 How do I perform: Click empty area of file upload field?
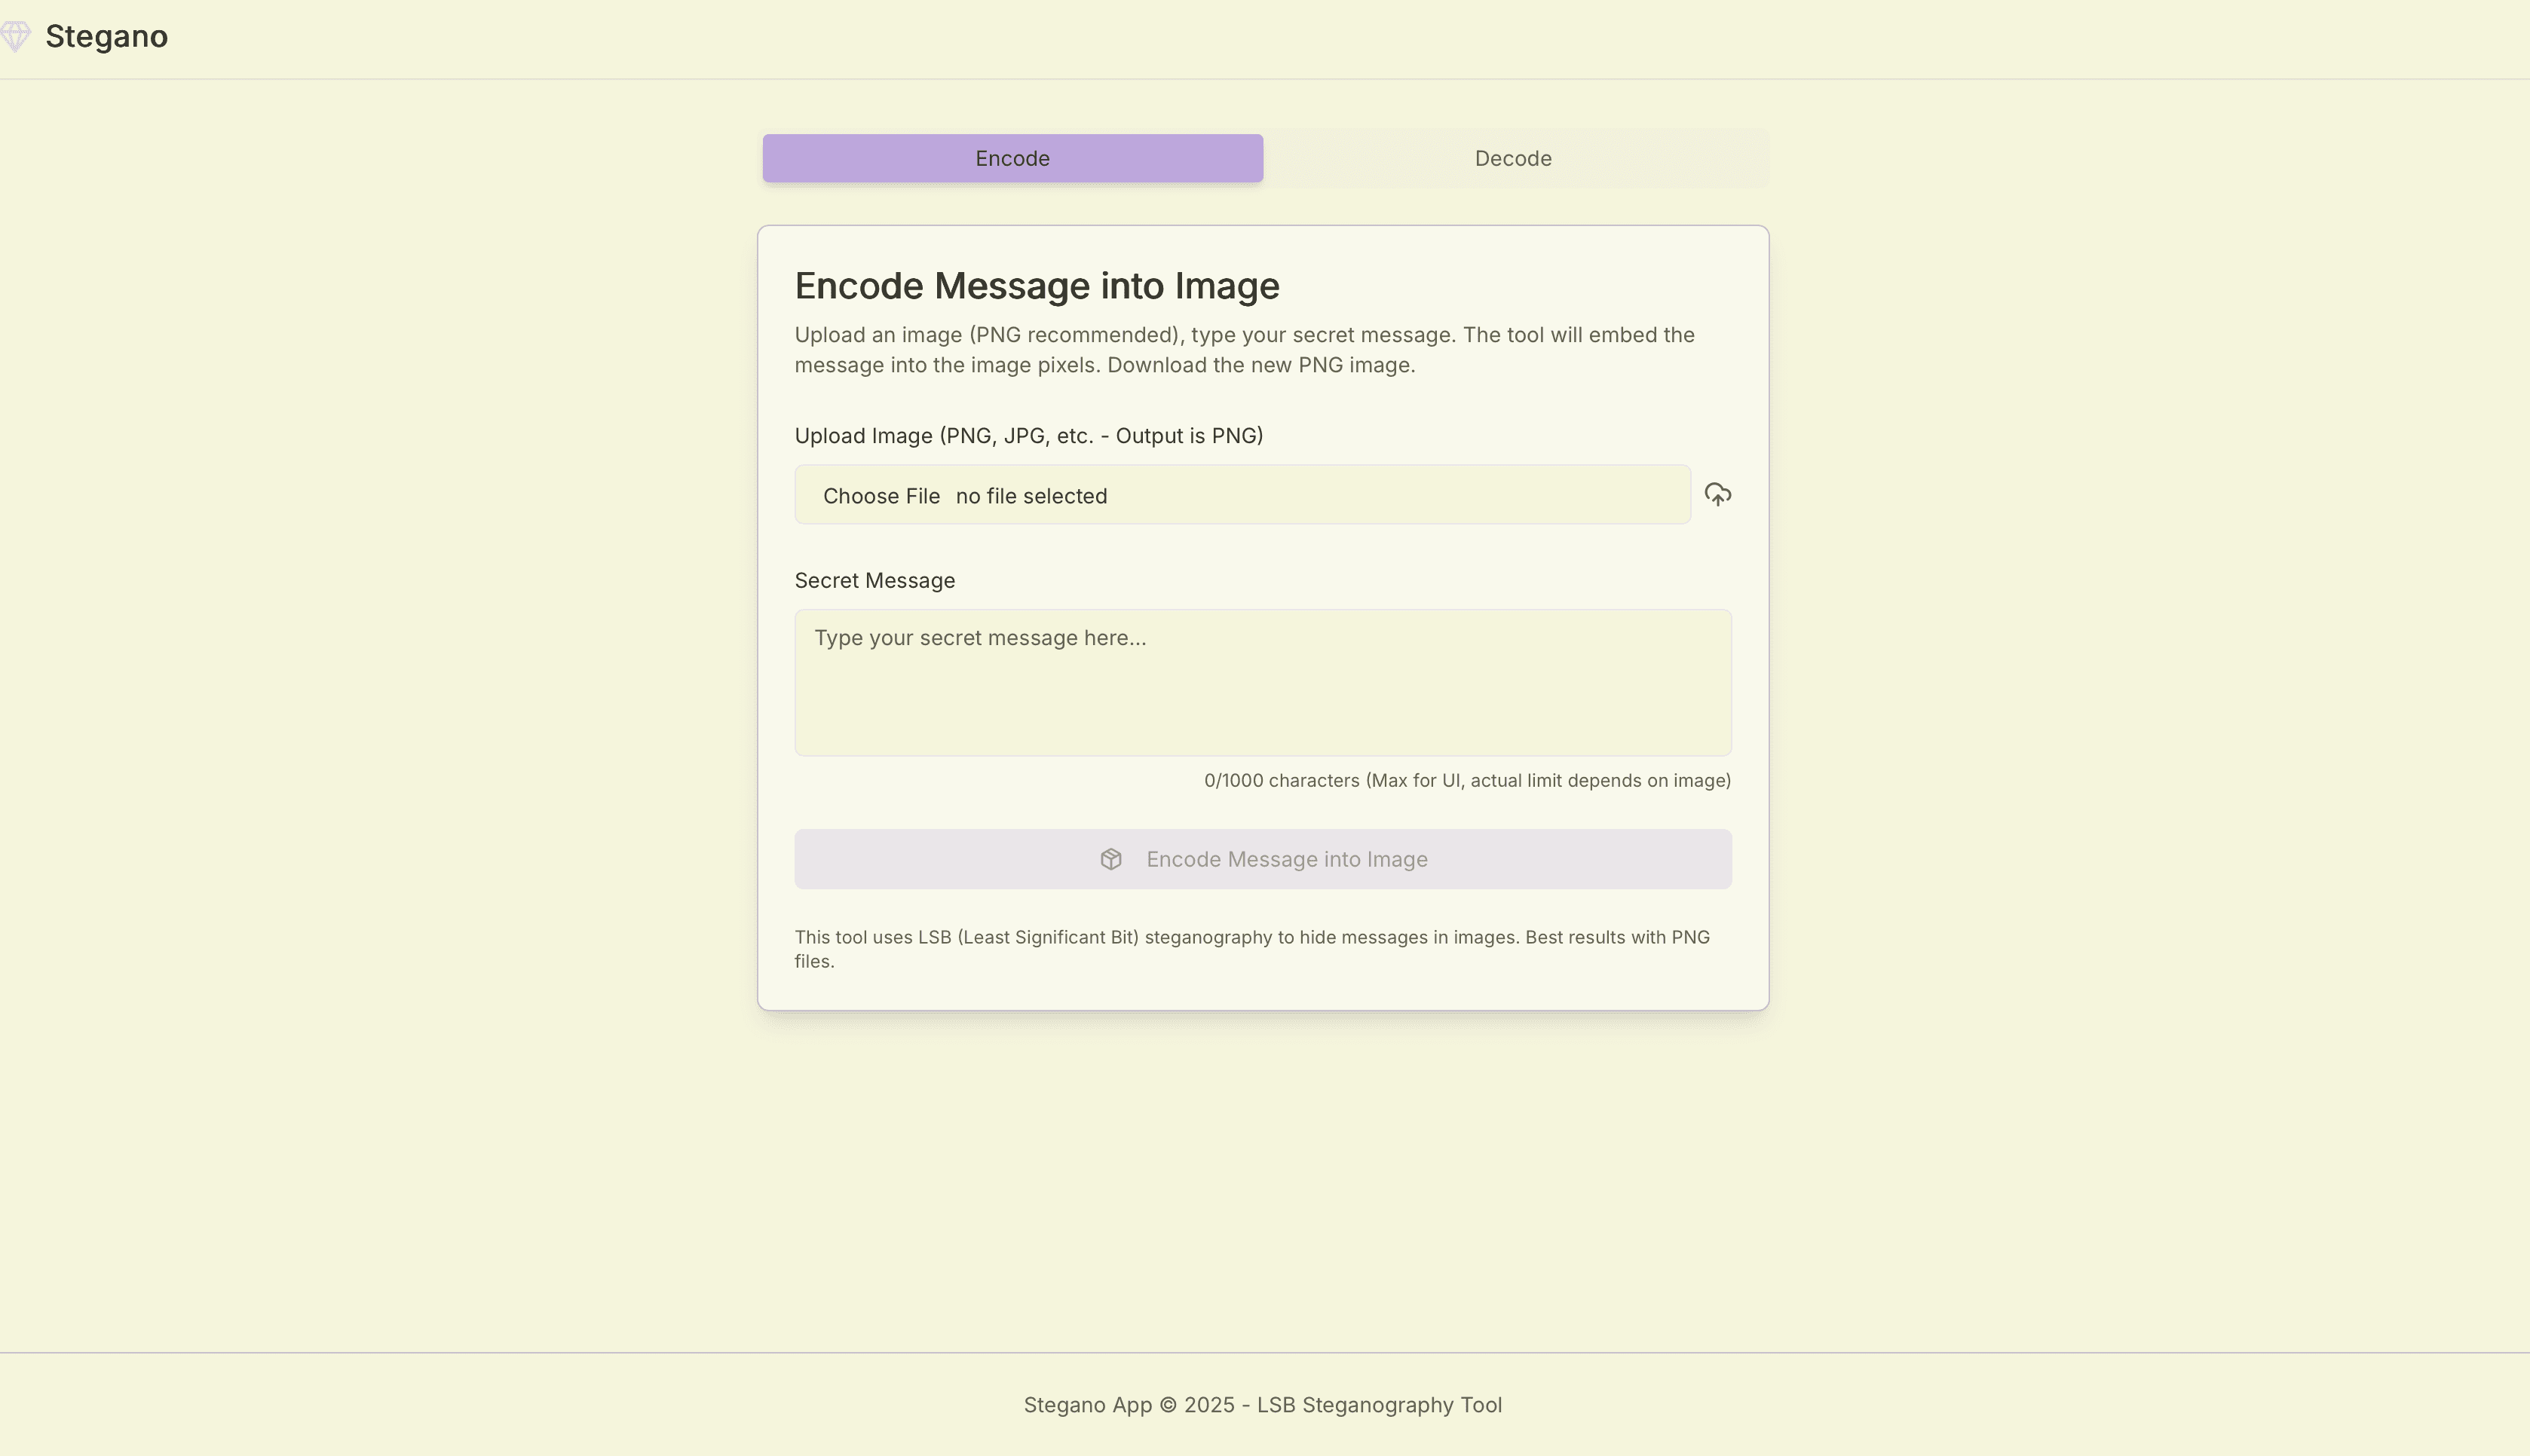pyautogui.click(x=1400, y=495)
